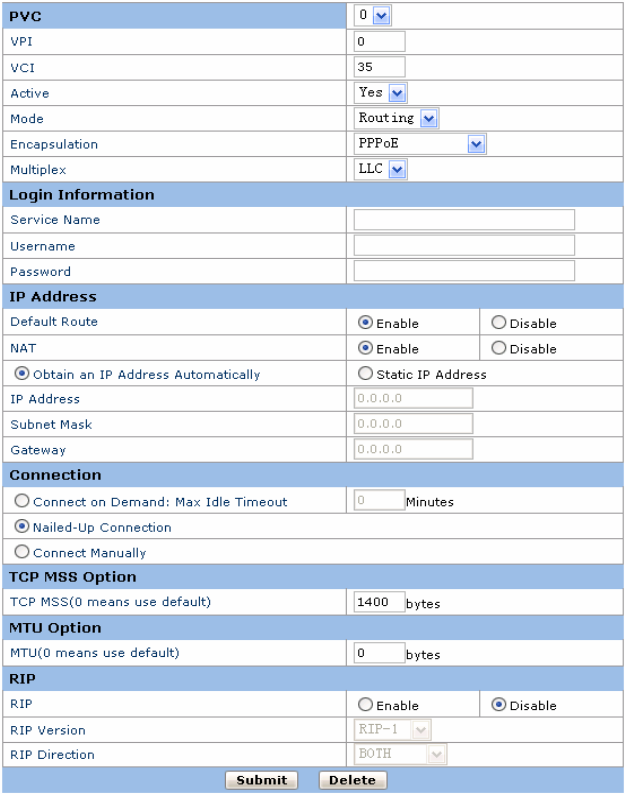Click the Connection section header
625x794 pixels.
point(312,475)
